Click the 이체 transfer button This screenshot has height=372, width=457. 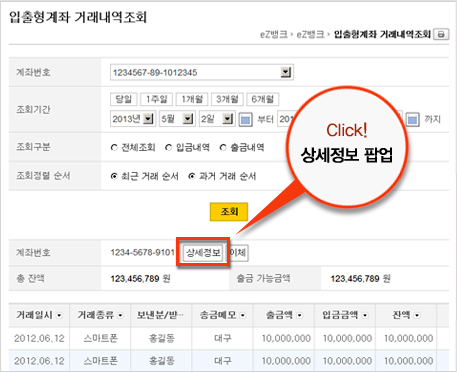[x=238, y=253]
